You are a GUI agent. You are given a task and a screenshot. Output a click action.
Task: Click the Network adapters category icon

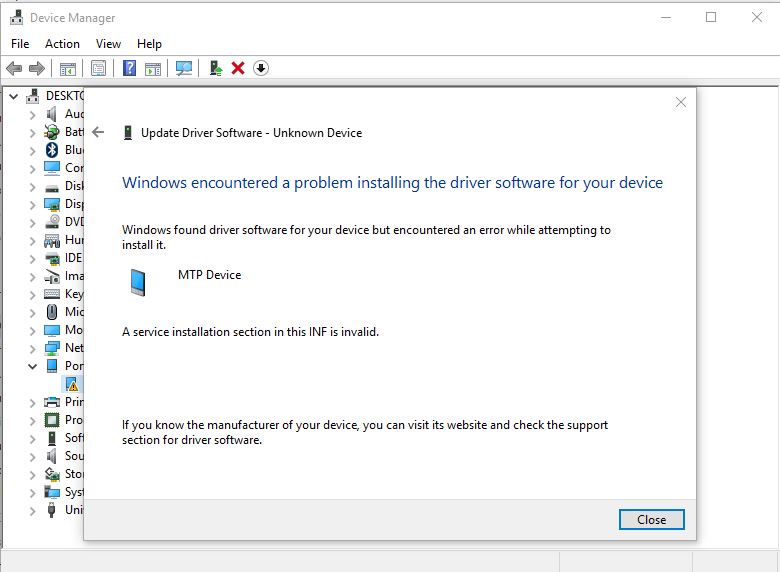click(x=52, y=348)
